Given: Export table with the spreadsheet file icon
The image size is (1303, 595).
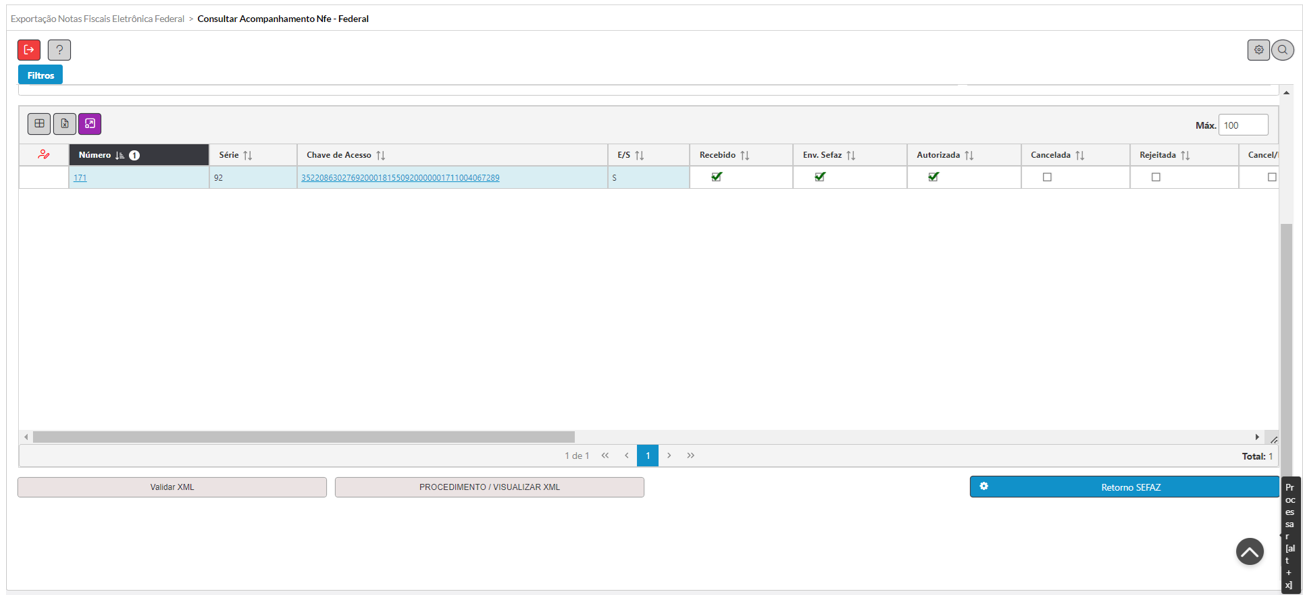Looking at the screenshot, I should [64, 124].
